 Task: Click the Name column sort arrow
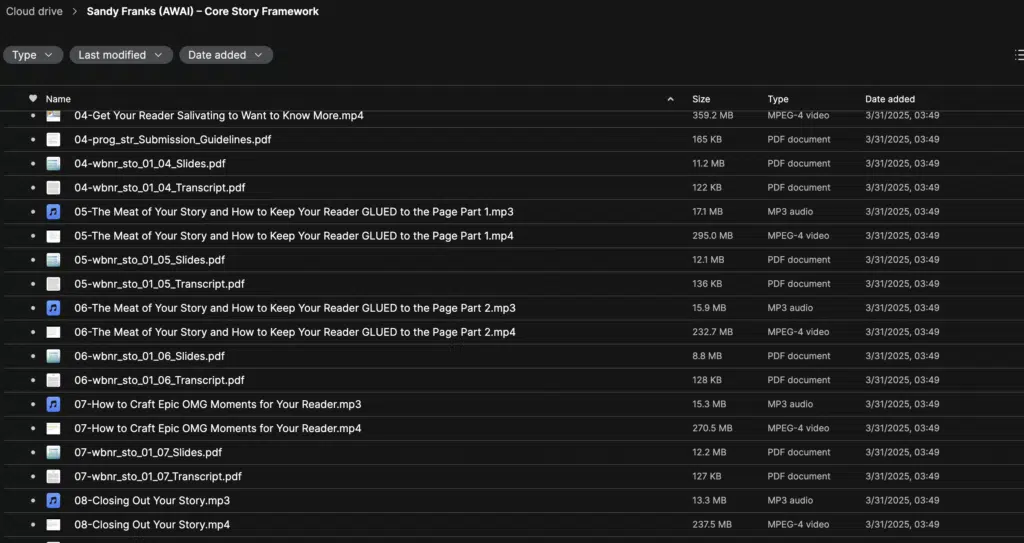point(670,99)
